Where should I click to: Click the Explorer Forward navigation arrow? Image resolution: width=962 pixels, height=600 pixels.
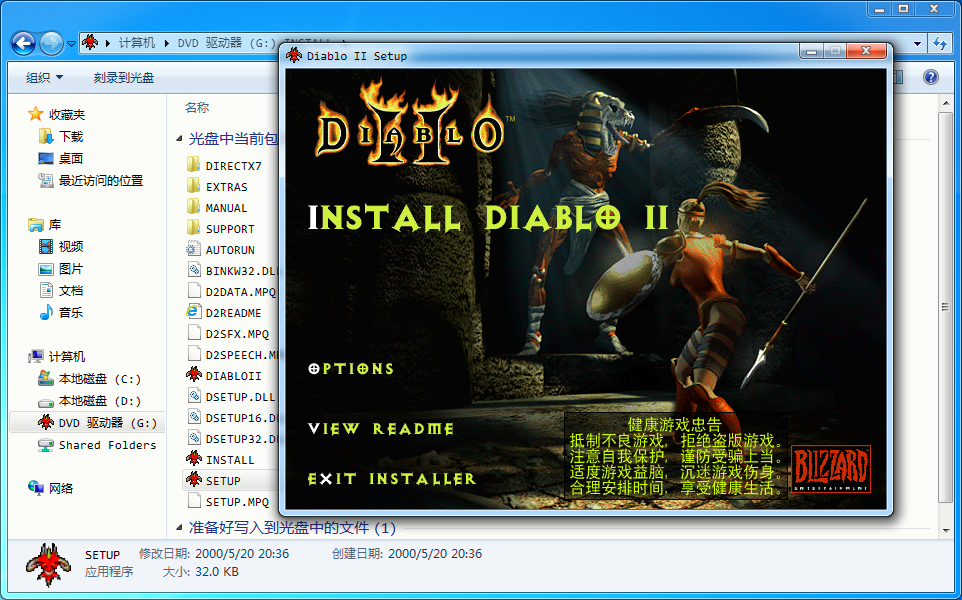click(51, 44)
